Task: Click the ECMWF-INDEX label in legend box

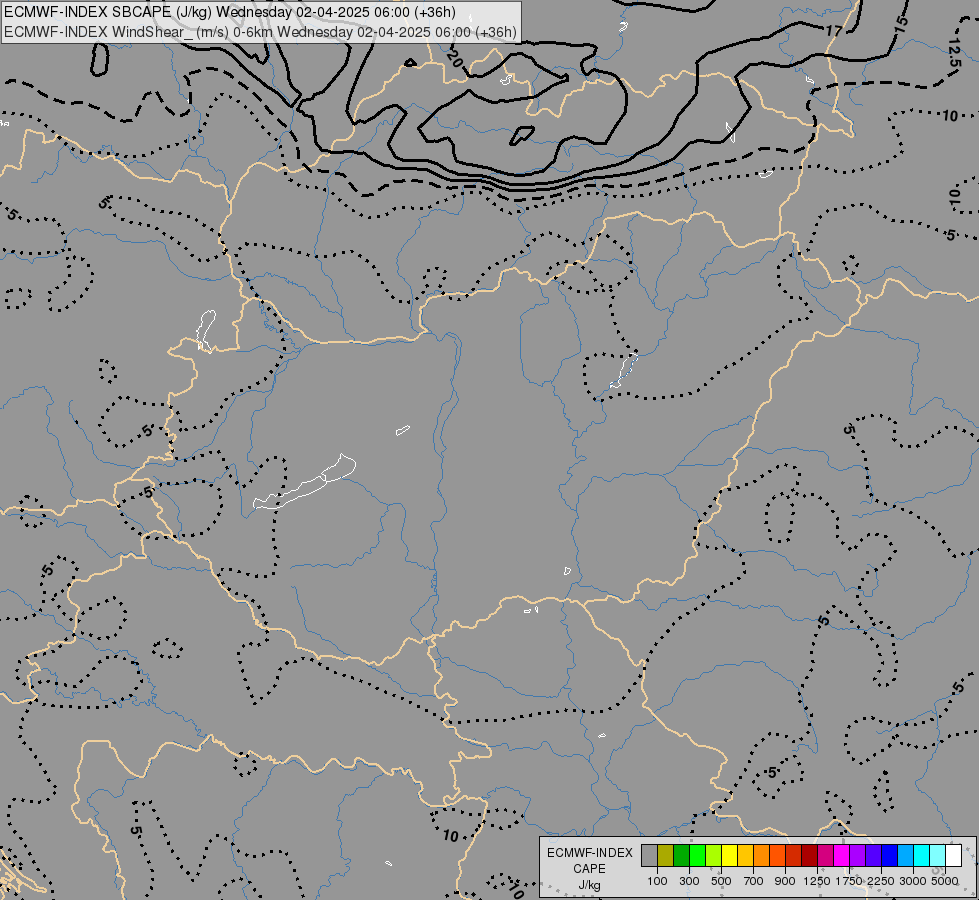Action: (589, 853)
